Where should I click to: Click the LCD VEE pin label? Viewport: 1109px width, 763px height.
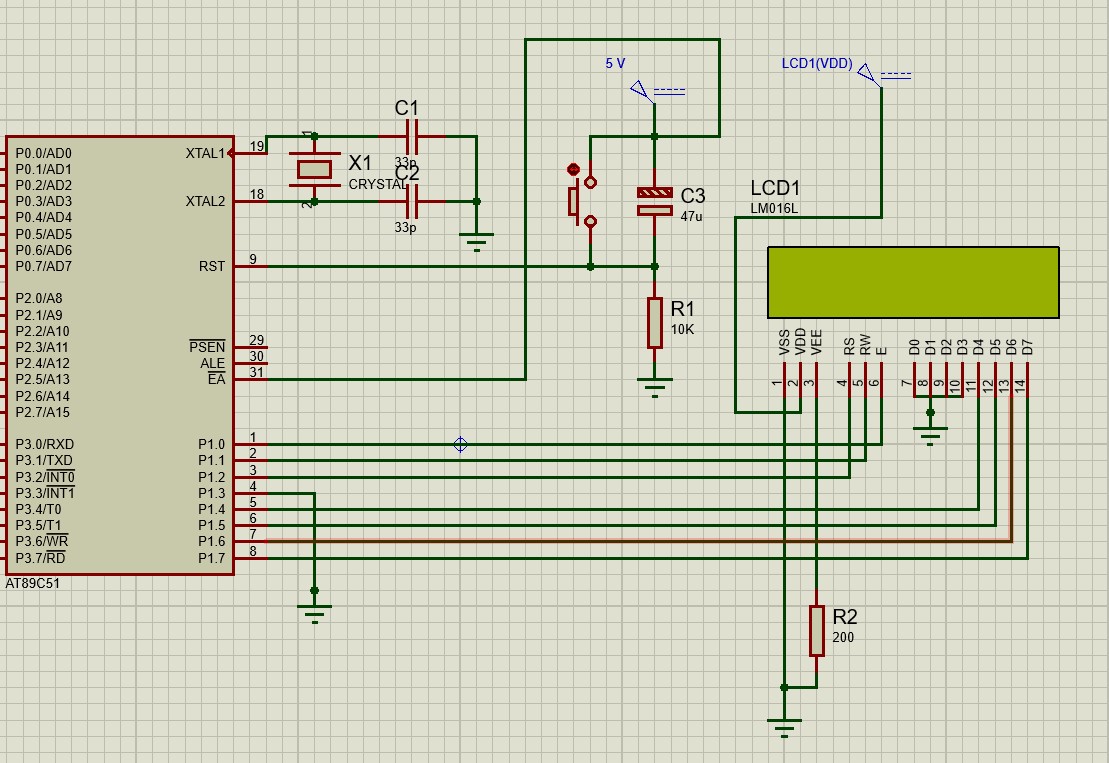coord(816,342)
